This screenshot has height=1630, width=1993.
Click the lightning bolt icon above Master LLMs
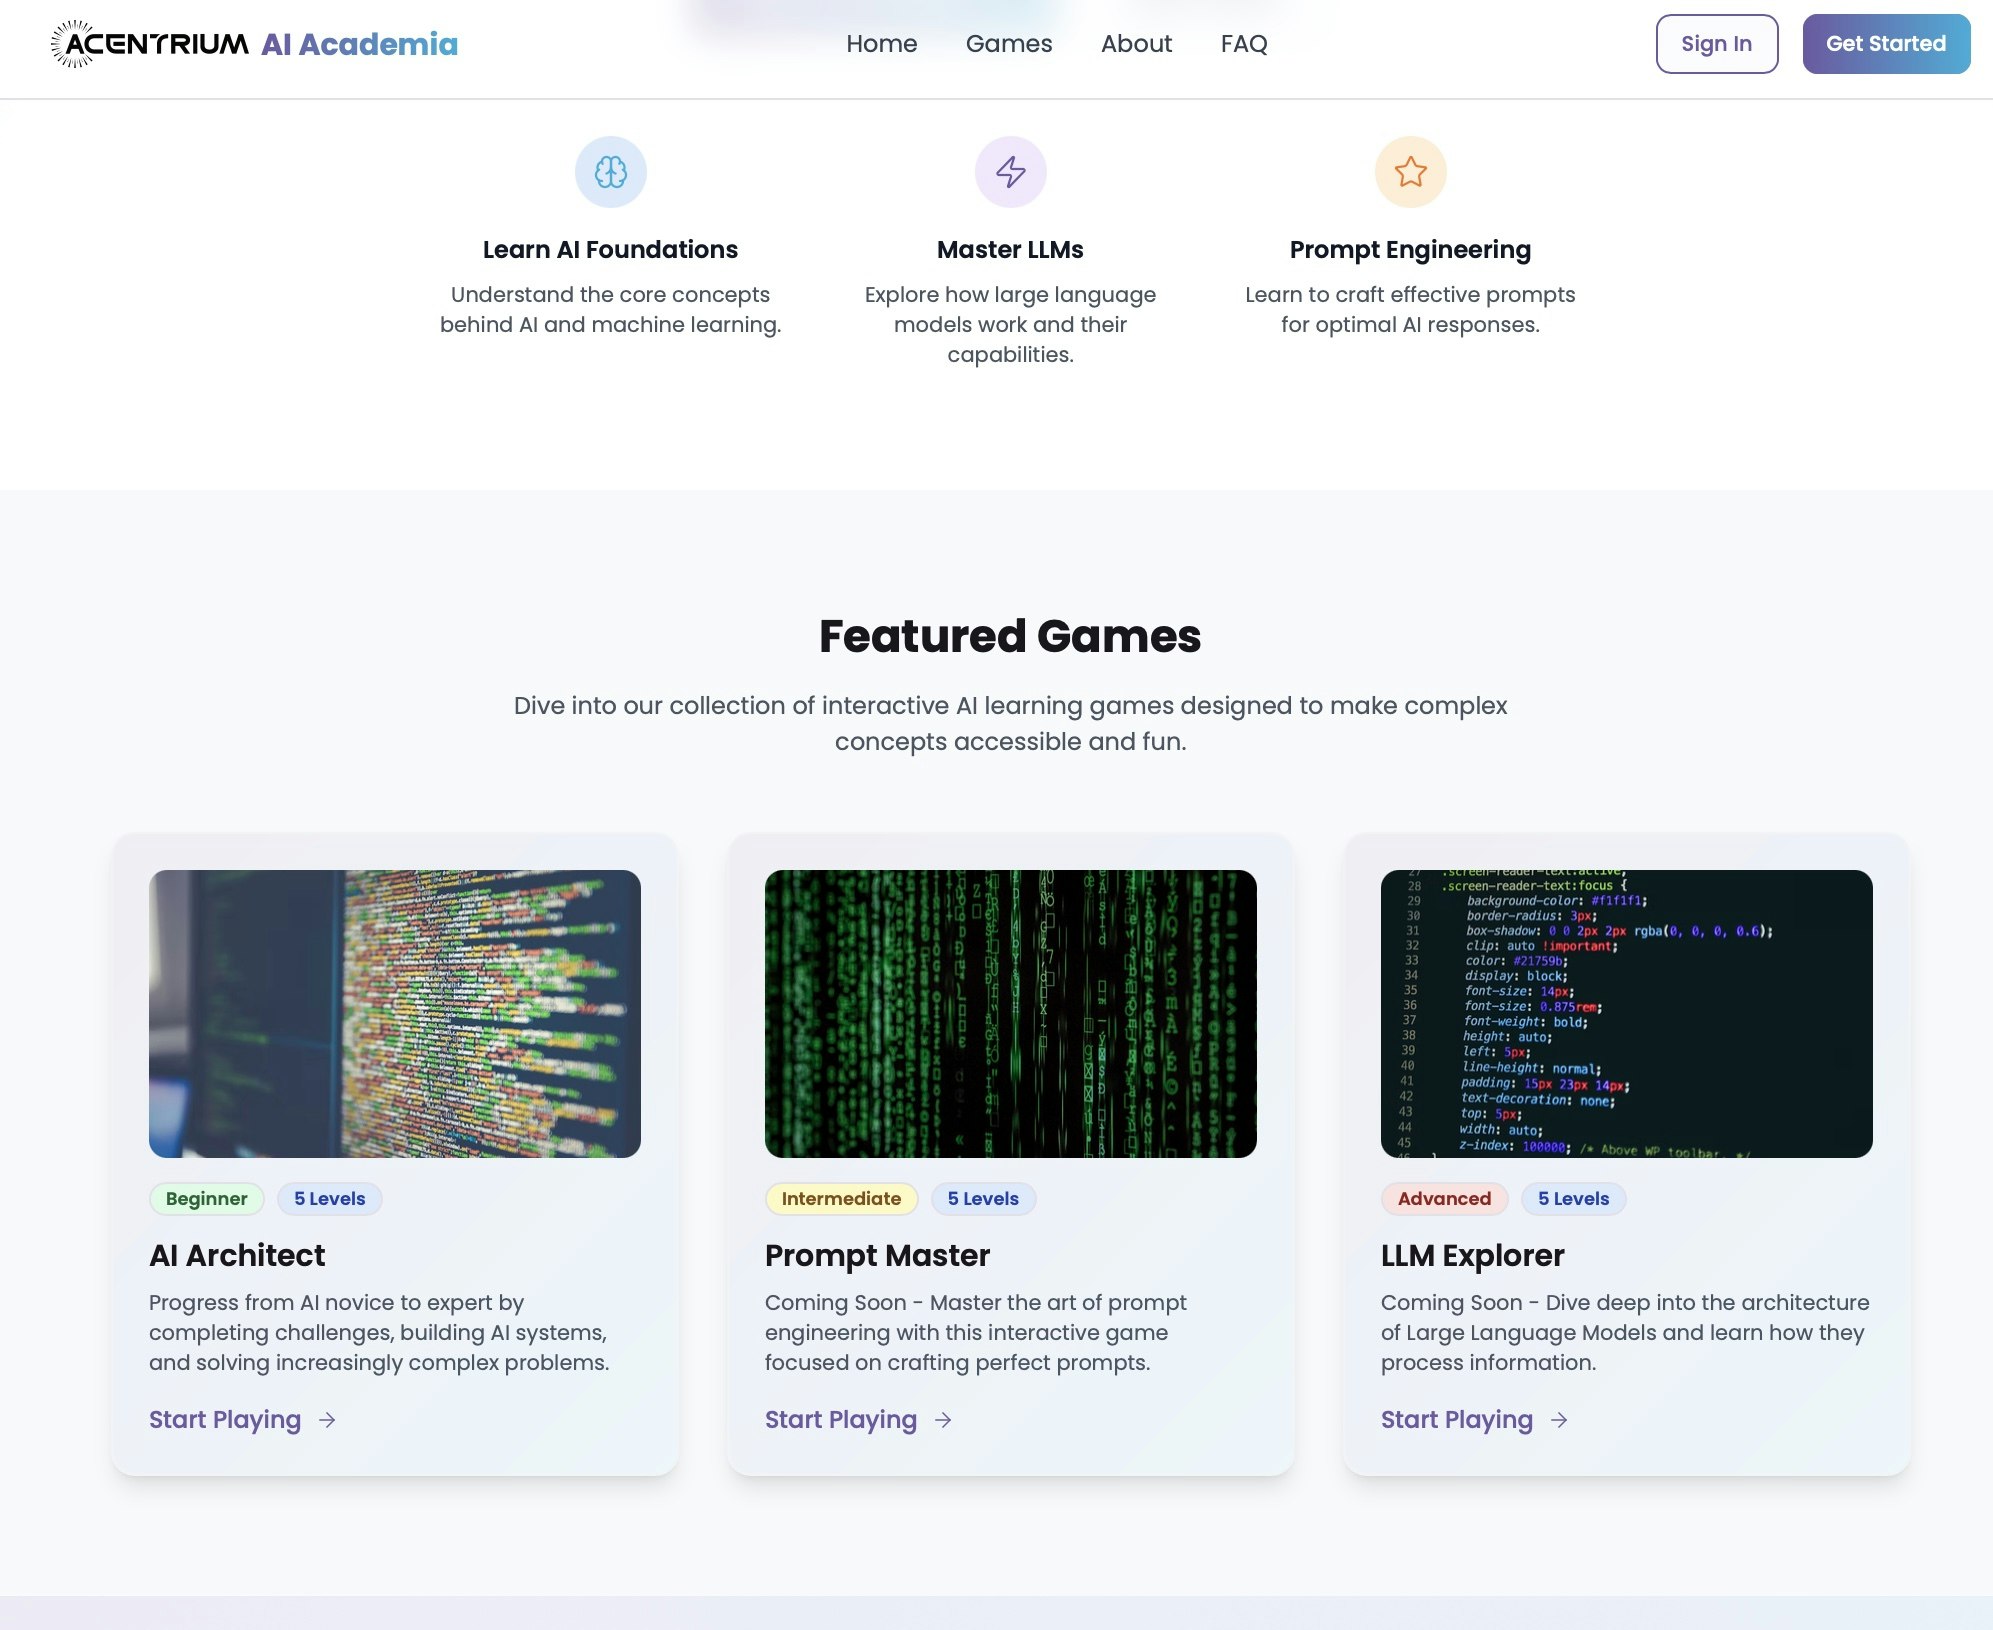(x=1010, y=172)
